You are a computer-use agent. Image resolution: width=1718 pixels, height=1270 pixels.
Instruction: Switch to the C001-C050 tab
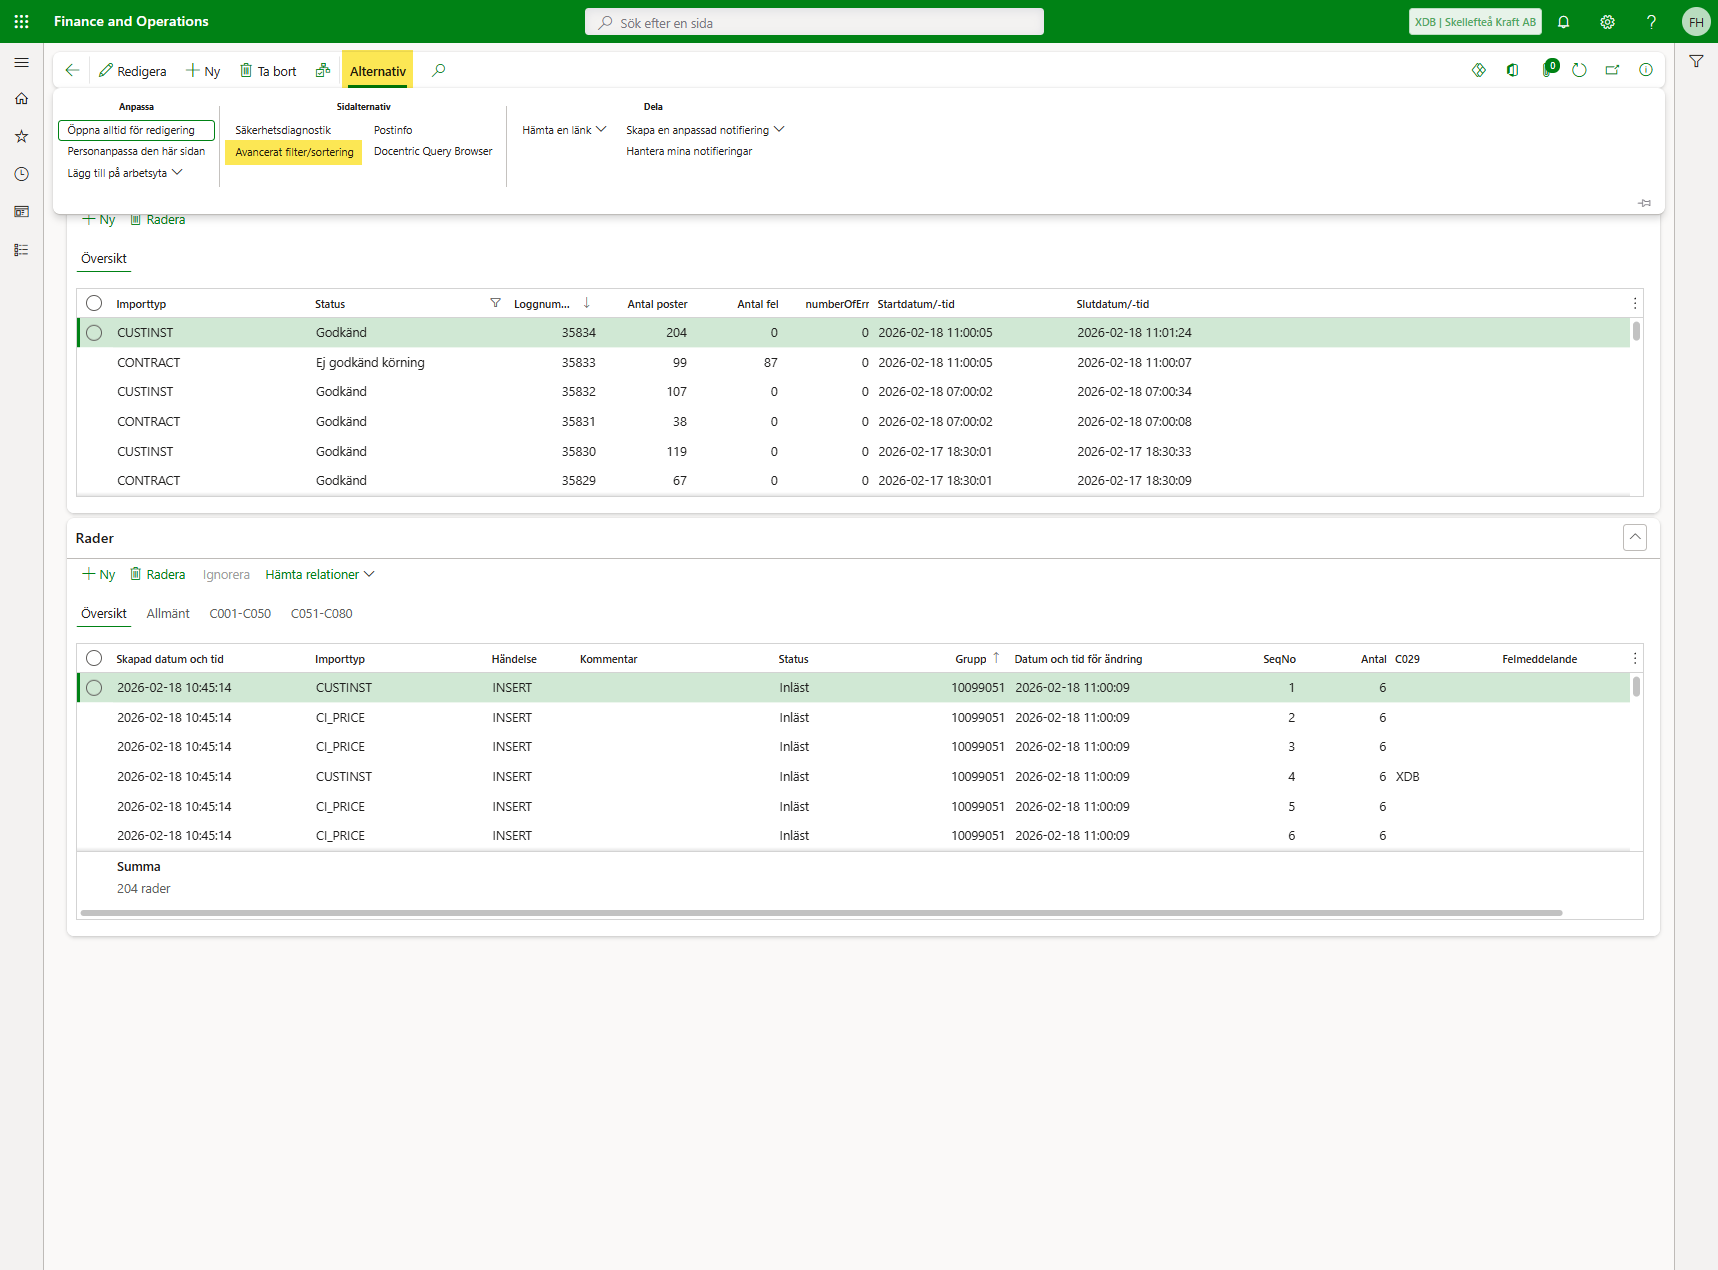click(x=240, y=614)
